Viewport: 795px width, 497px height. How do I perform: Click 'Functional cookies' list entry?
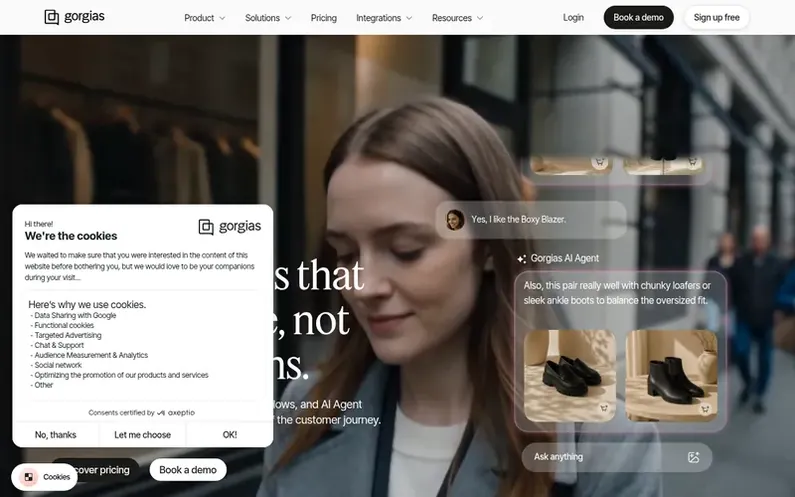[x=64, y=326]
